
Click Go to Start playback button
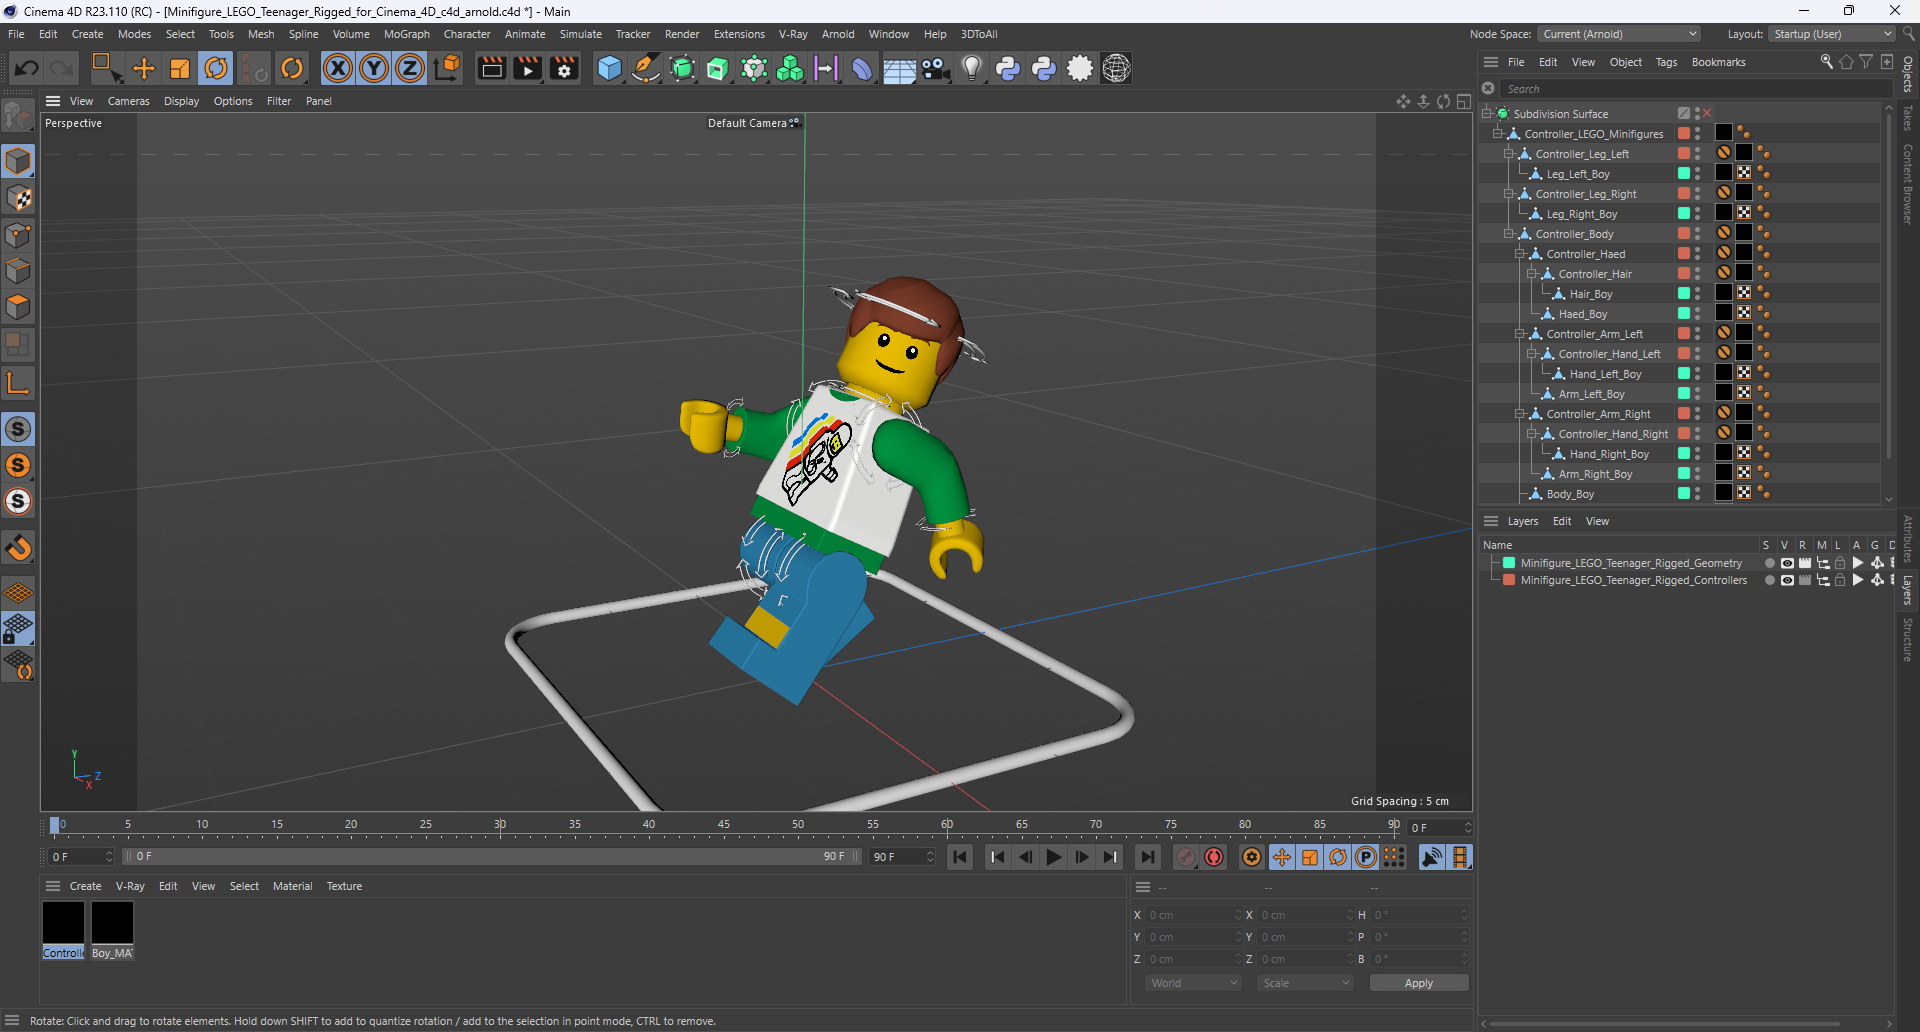tap(960, 857)
